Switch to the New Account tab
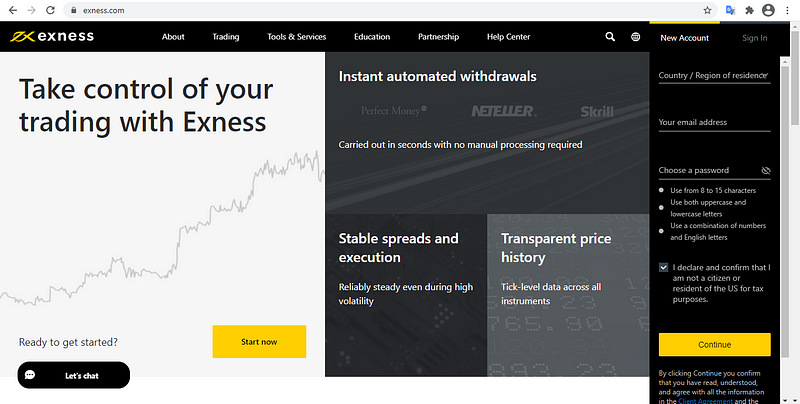The width and height of the screenshot is (800, 404). 684,38
